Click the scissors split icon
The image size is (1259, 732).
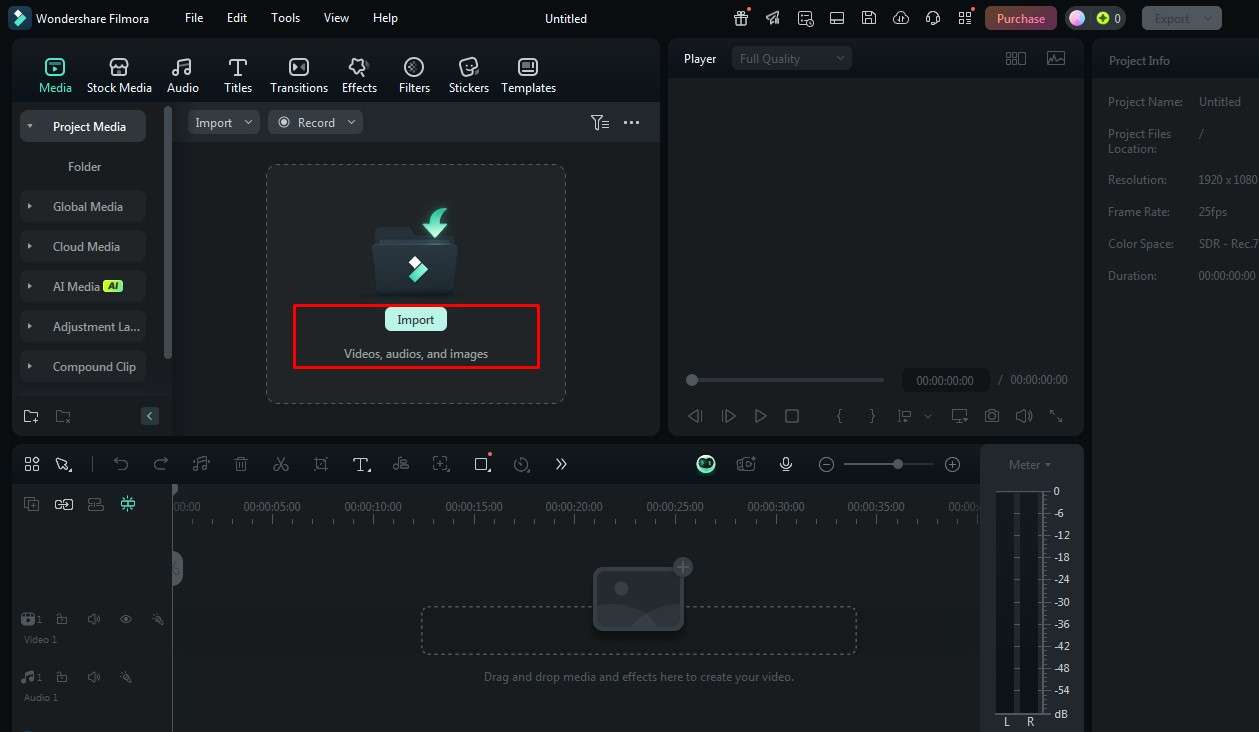tap(281, 464)
